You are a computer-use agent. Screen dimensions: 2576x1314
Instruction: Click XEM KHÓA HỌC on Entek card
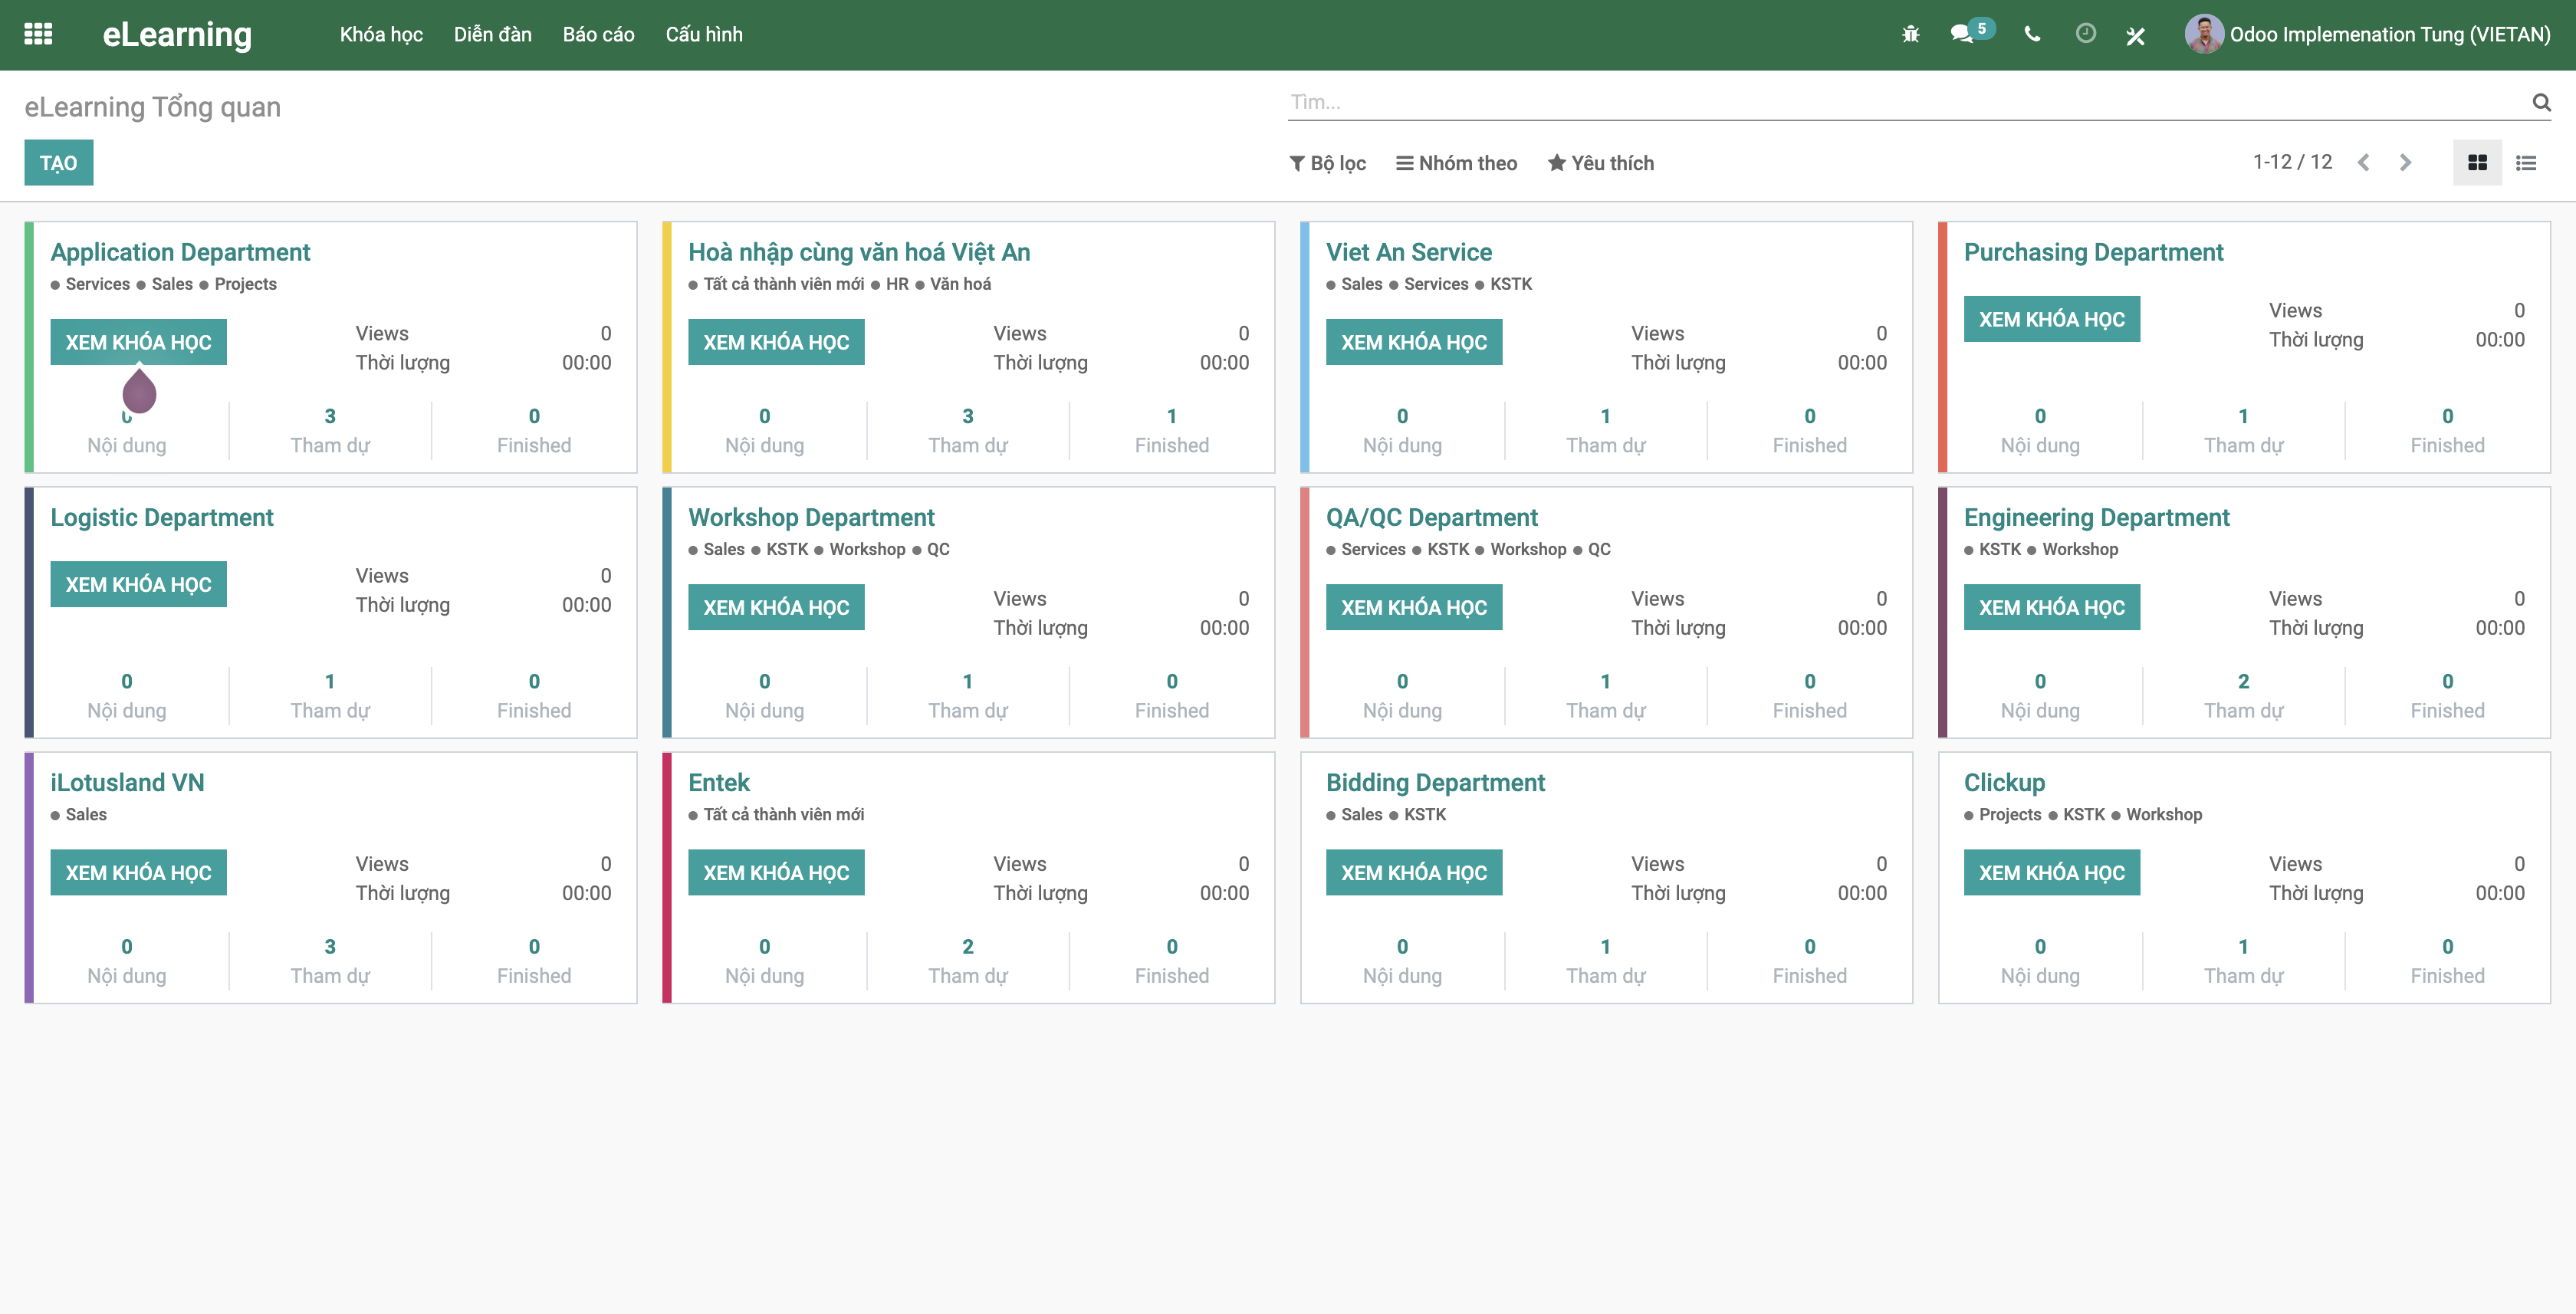776,872
